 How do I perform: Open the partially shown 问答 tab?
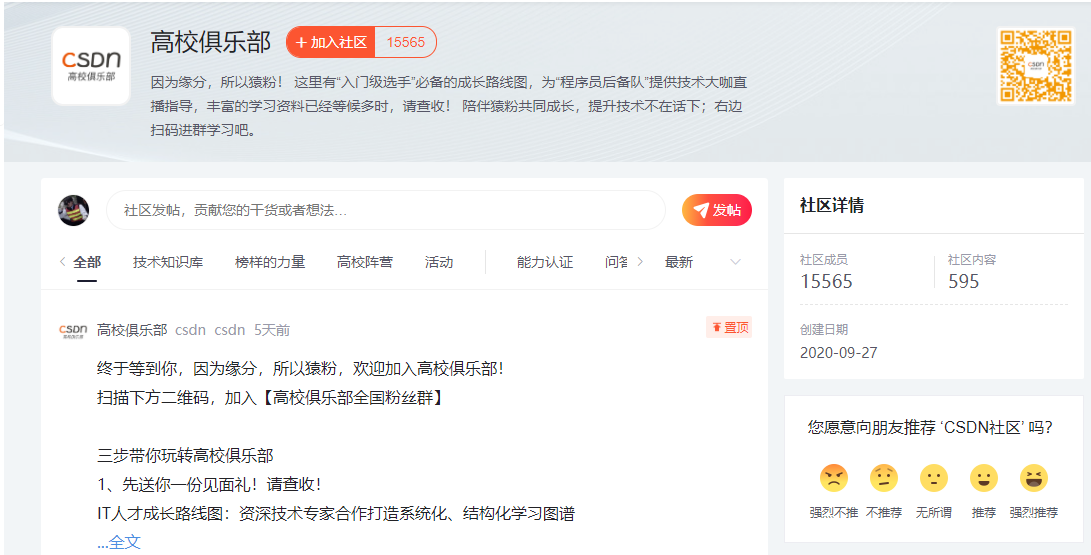pyautogui.click(x=616, y=262)
